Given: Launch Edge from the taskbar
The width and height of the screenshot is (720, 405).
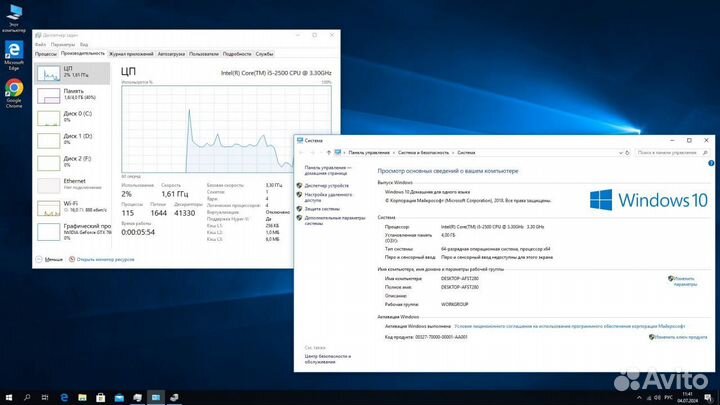Looking at the screenshot, I should pos(64,397).
